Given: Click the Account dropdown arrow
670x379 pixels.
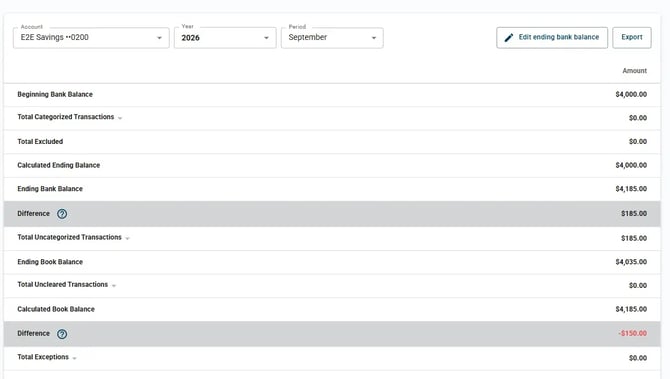Looking at the screenshot, I should [x=159, y=38].
